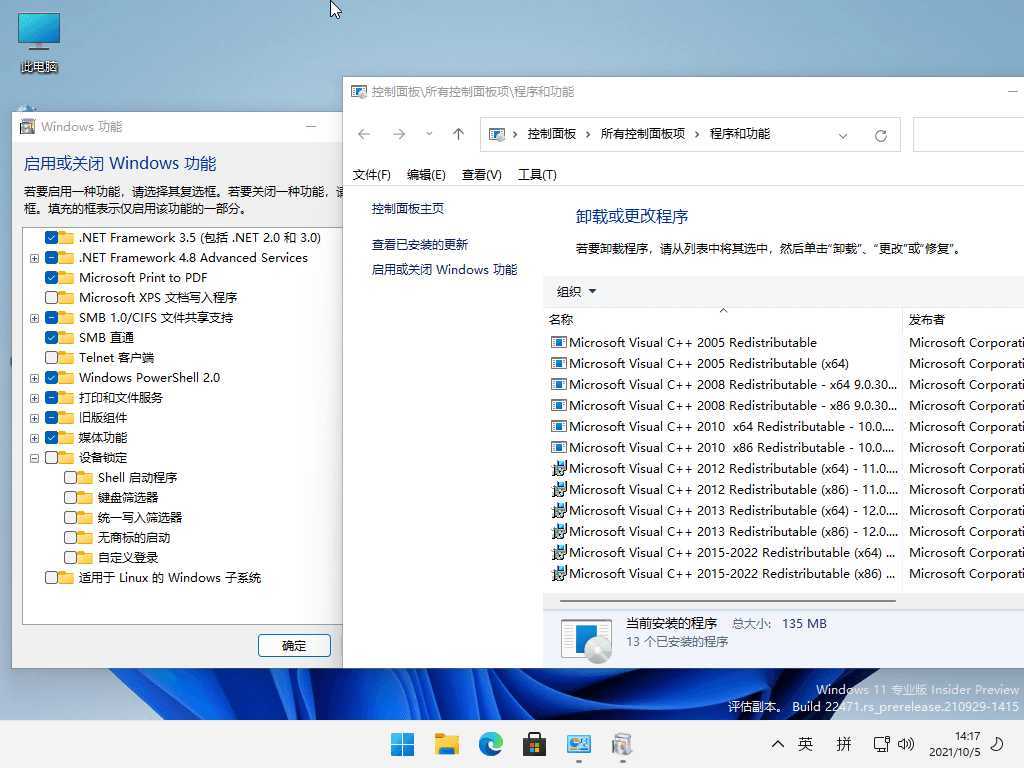
Task: Check the 自定义登录 checkbox
Action: 71,558
